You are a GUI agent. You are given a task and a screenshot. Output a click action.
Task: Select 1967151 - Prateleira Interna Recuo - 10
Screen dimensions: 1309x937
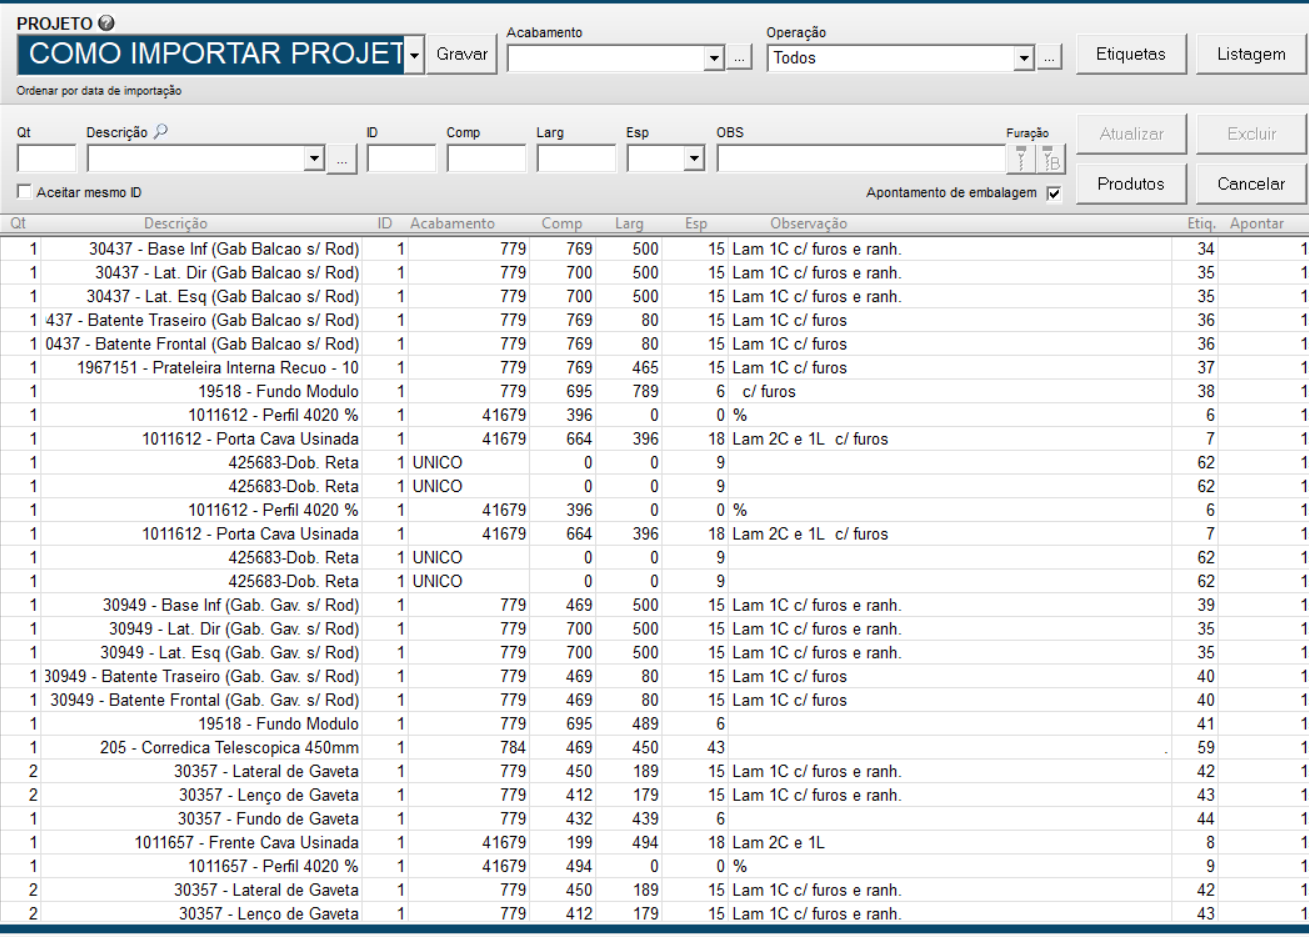[654, 368]
